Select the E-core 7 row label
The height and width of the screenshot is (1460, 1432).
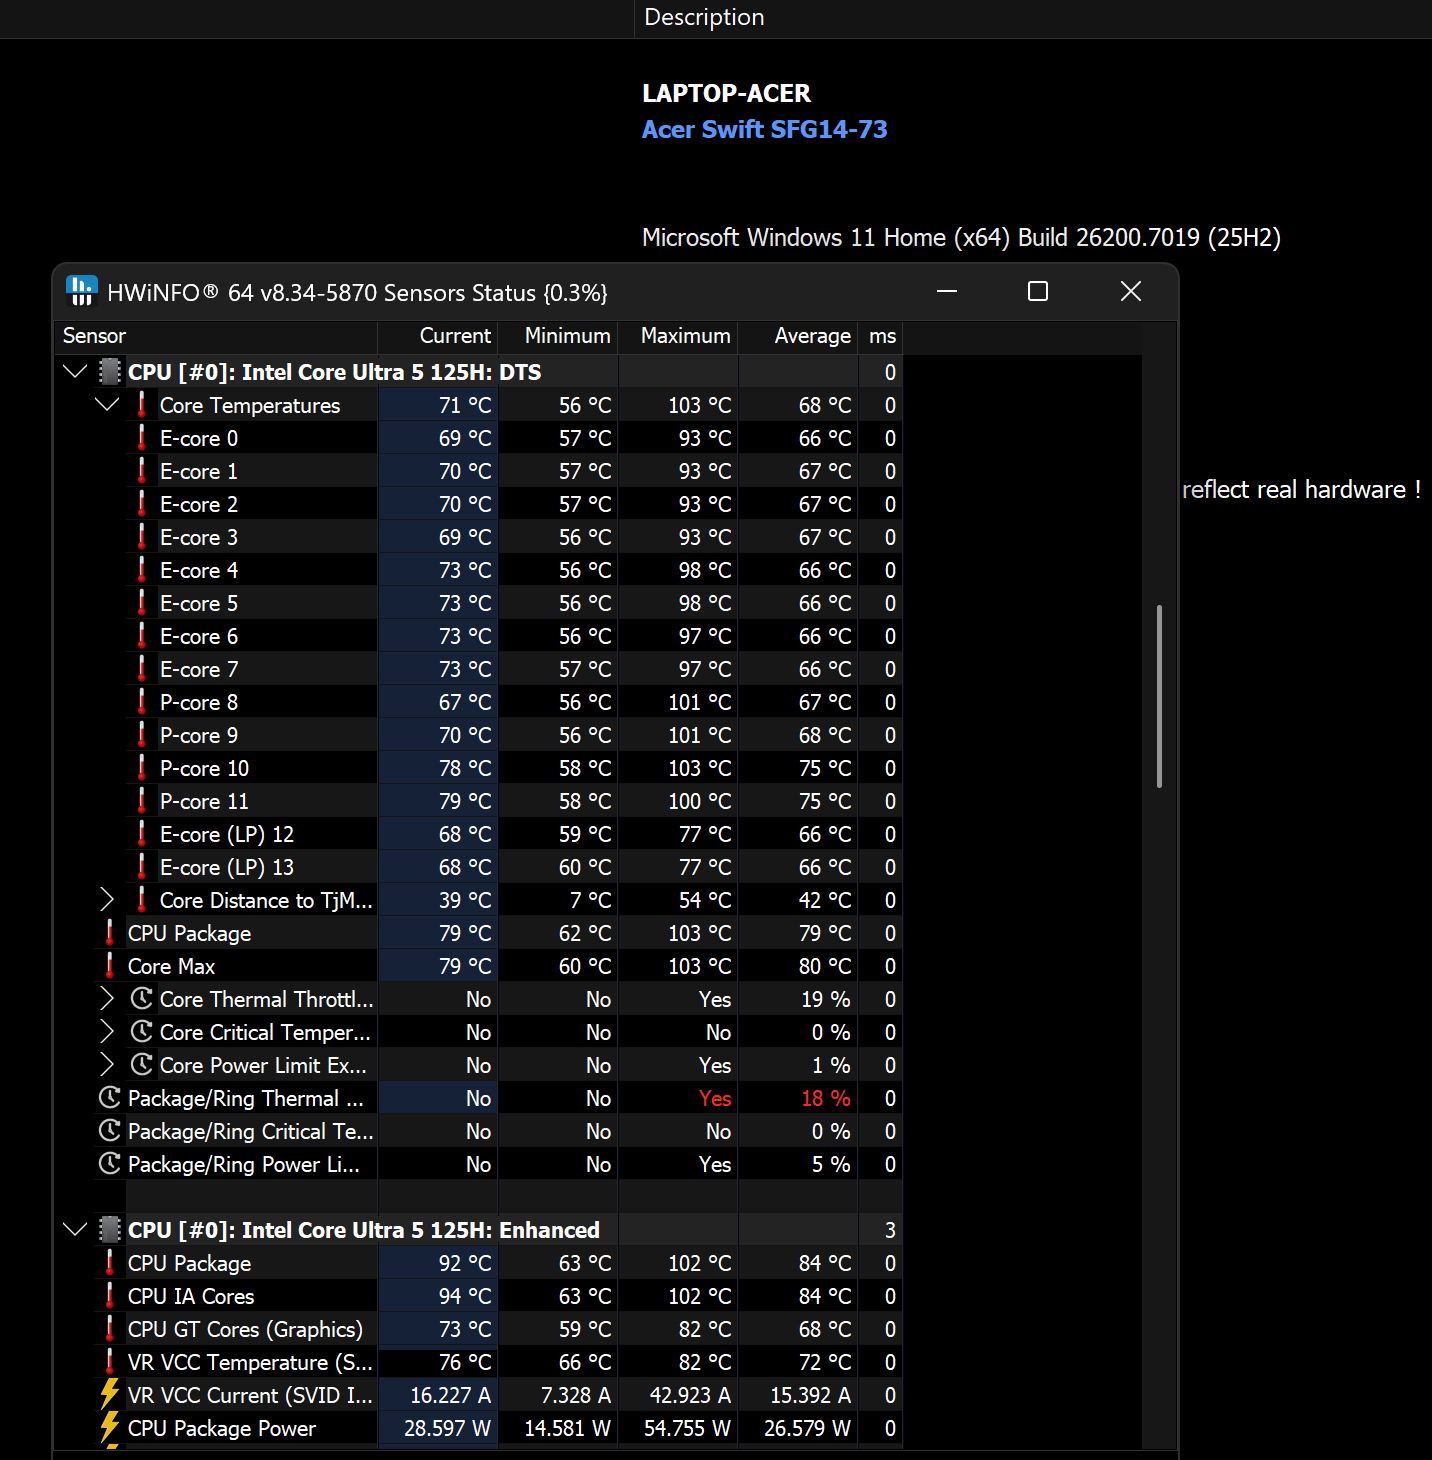coord(199,669)
